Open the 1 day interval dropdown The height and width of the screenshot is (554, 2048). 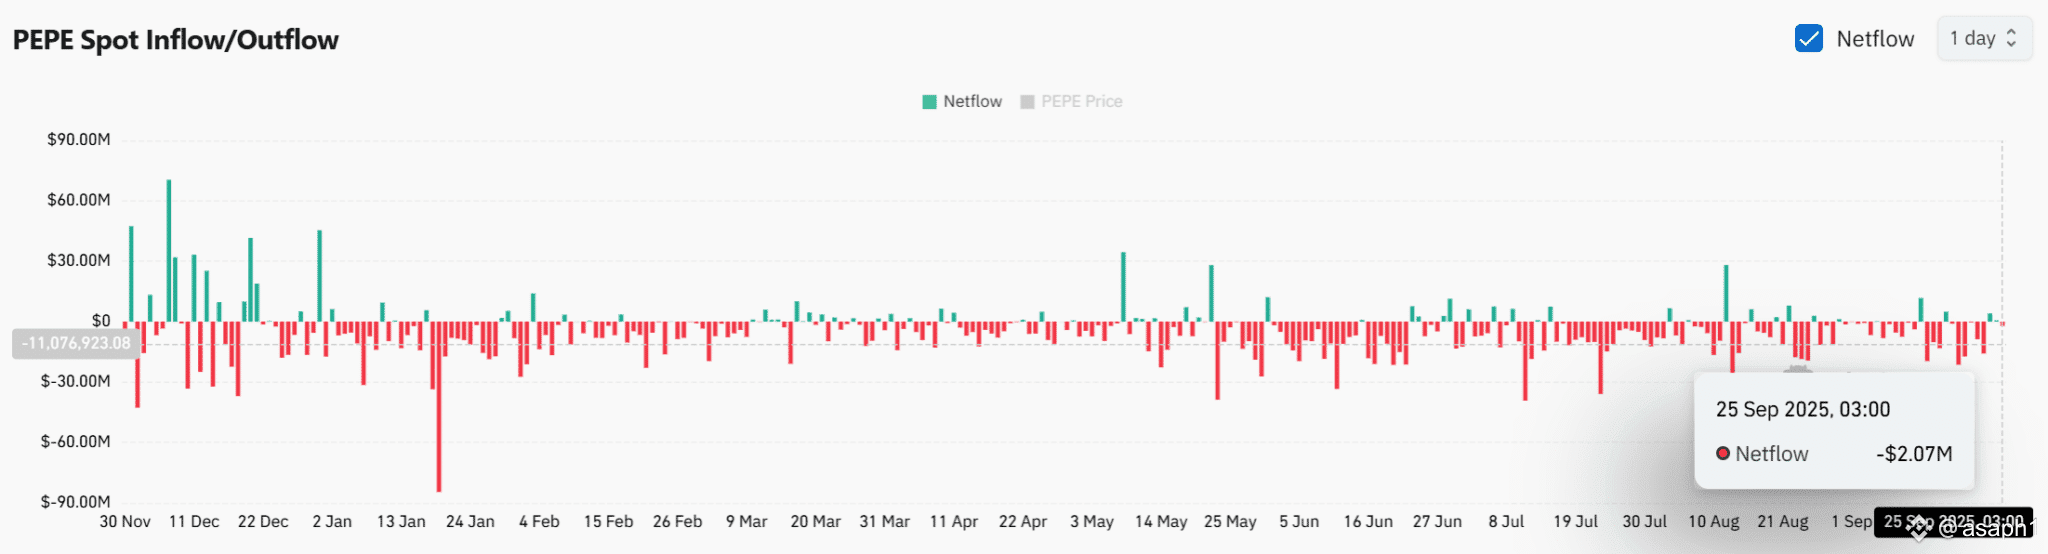pos(1984,39)
